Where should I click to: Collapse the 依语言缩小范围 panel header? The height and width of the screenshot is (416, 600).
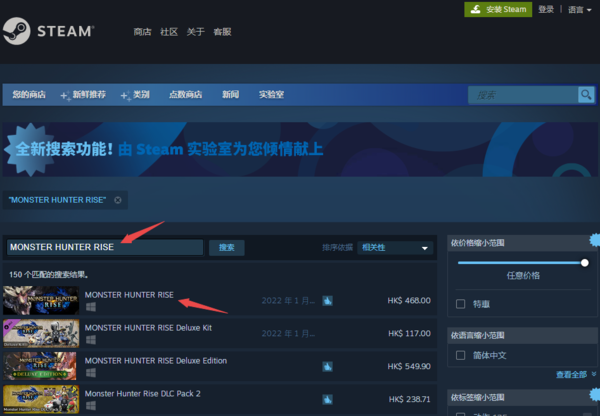point(522,335)
